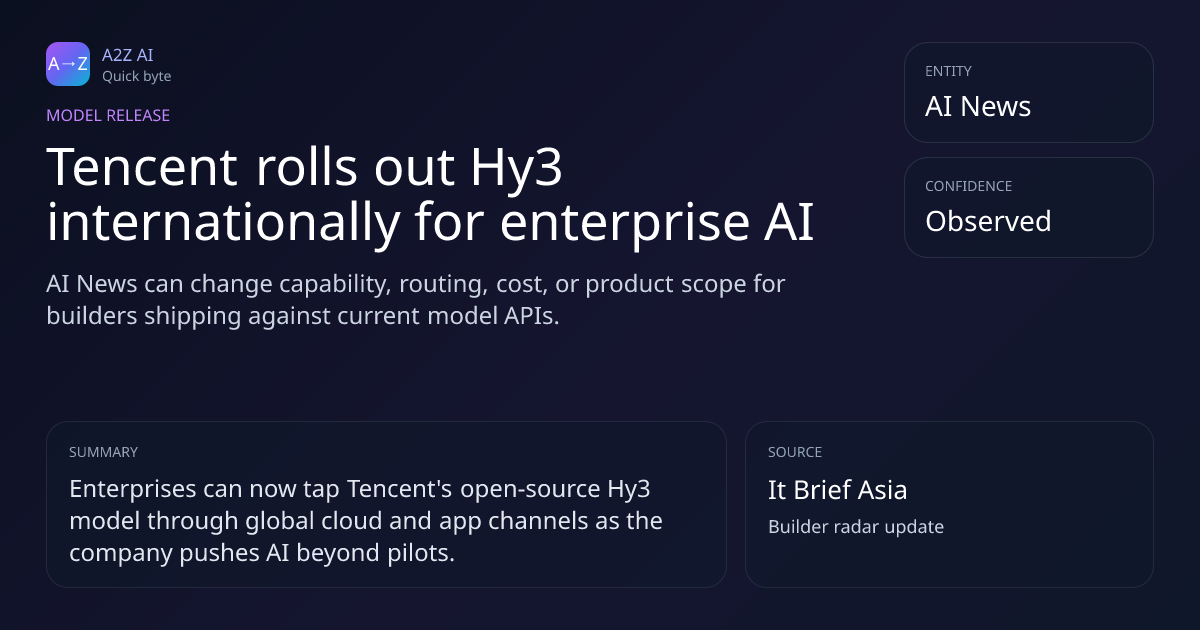1200x630 pixels.
Task: Select the A2Z AI brand name
Action: tap(127, 55)
